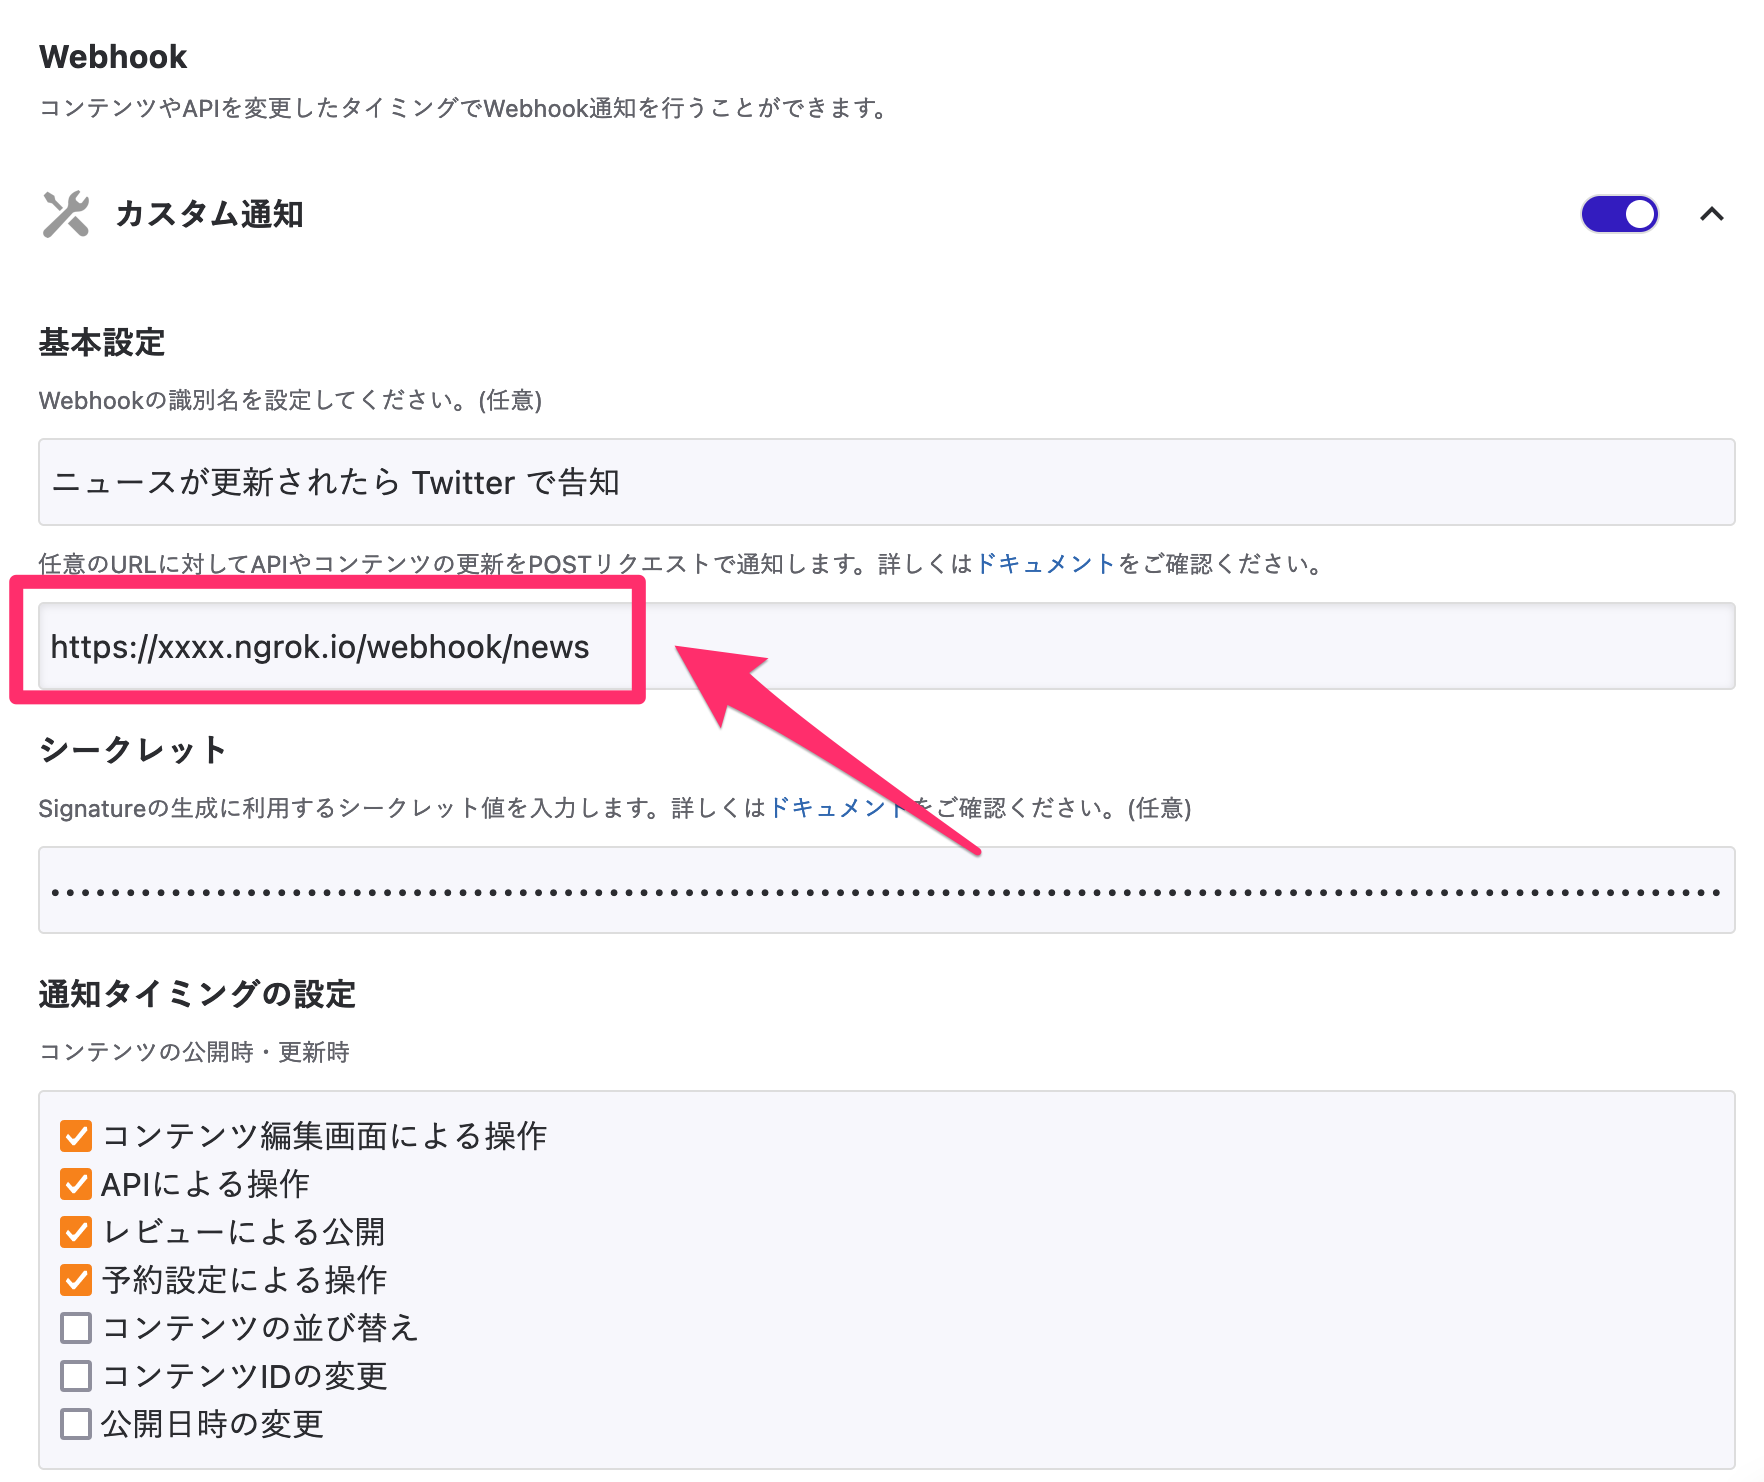The width and height of the screenshot is (1764, 1482).
Task: Collapse the カスタム通知 section chevron
Action: [x=1711, y=214]
